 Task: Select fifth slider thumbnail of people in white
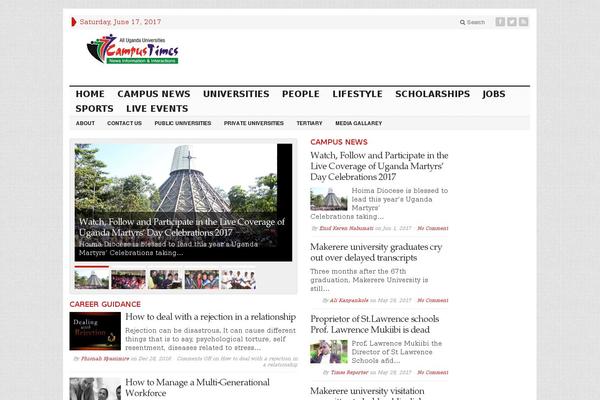point(238,279)
